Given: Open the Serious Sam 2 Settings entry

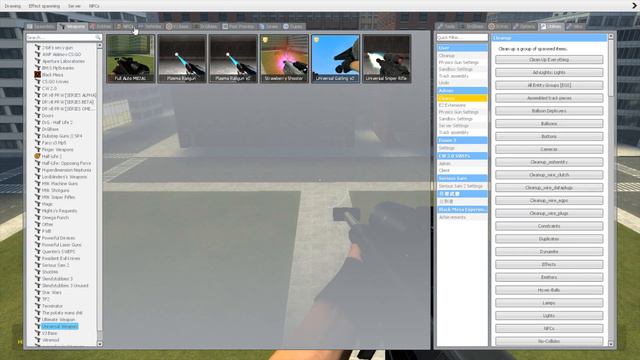Looking at the screenshot, I should (x=462, y=186).
